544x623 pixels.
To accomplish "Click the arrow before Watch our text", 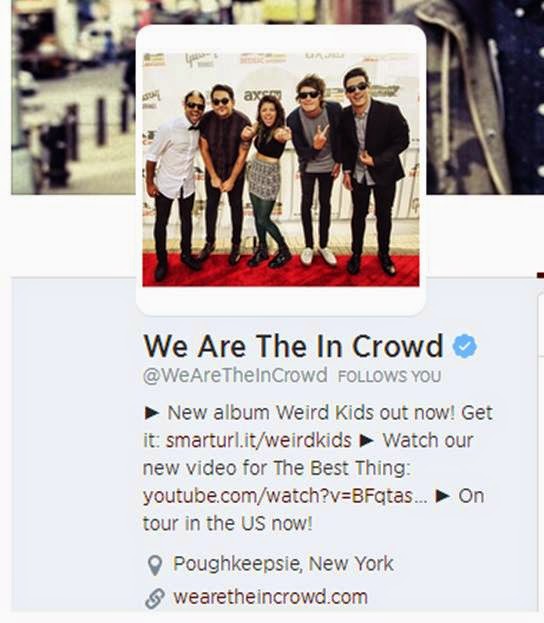I will 366,441.
